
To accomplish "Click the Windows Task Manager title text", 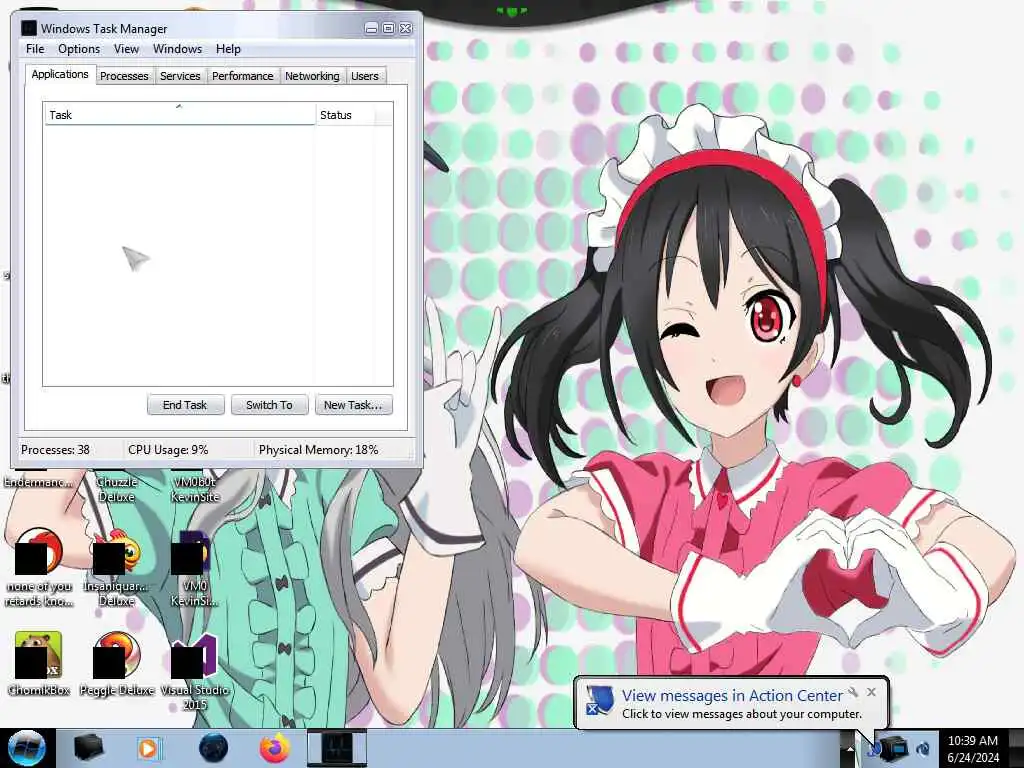I will 104,29.
